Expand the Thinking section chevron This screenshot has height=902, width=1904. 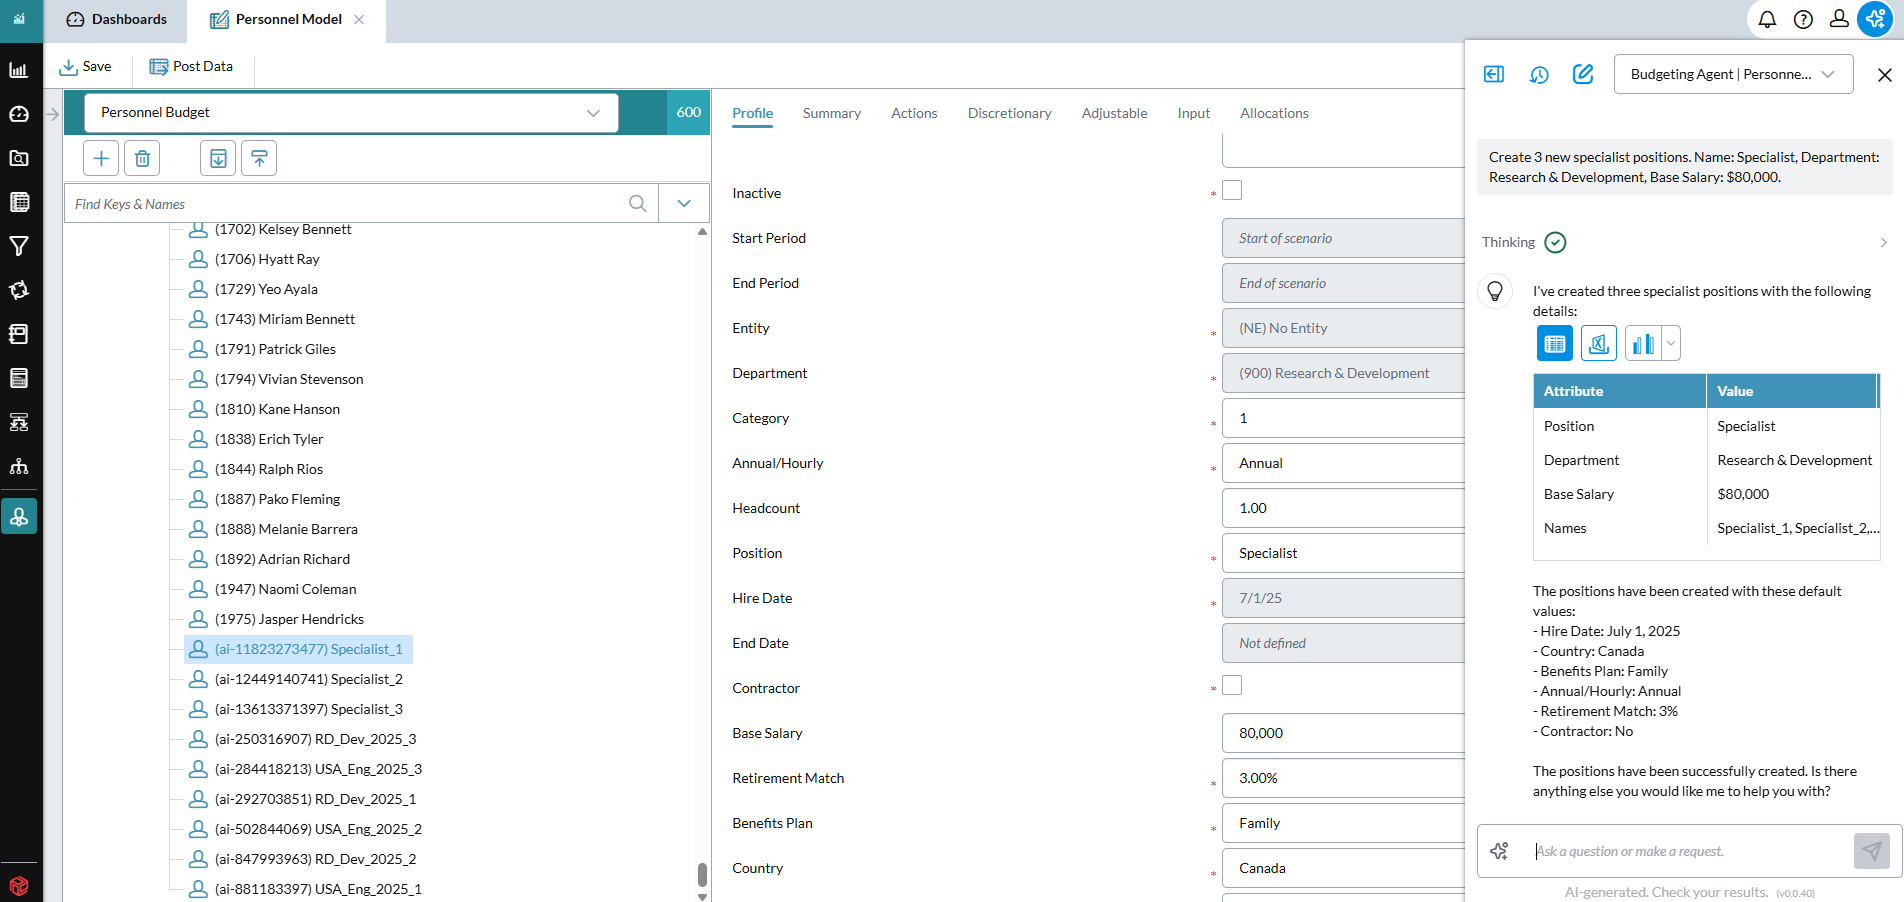point(1884,242)
